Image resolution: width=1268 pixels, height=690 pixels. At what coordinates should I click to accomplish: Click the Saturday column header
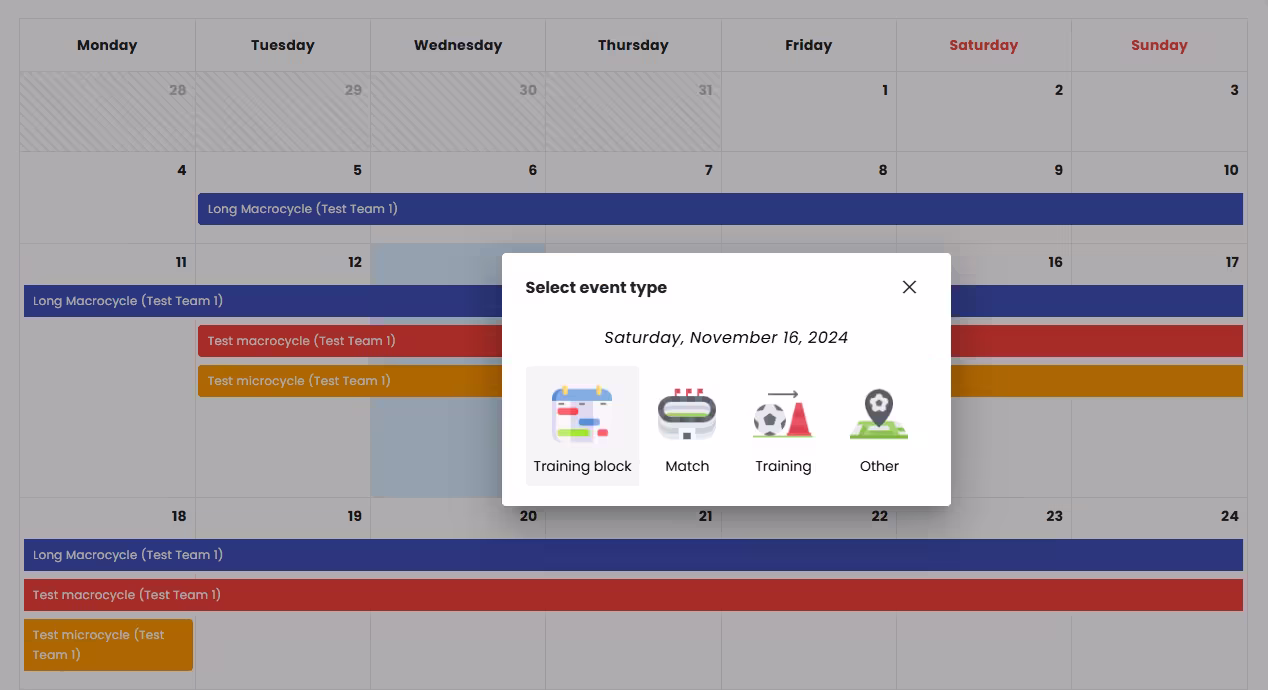pyautogui.click(x=983, y=45)
